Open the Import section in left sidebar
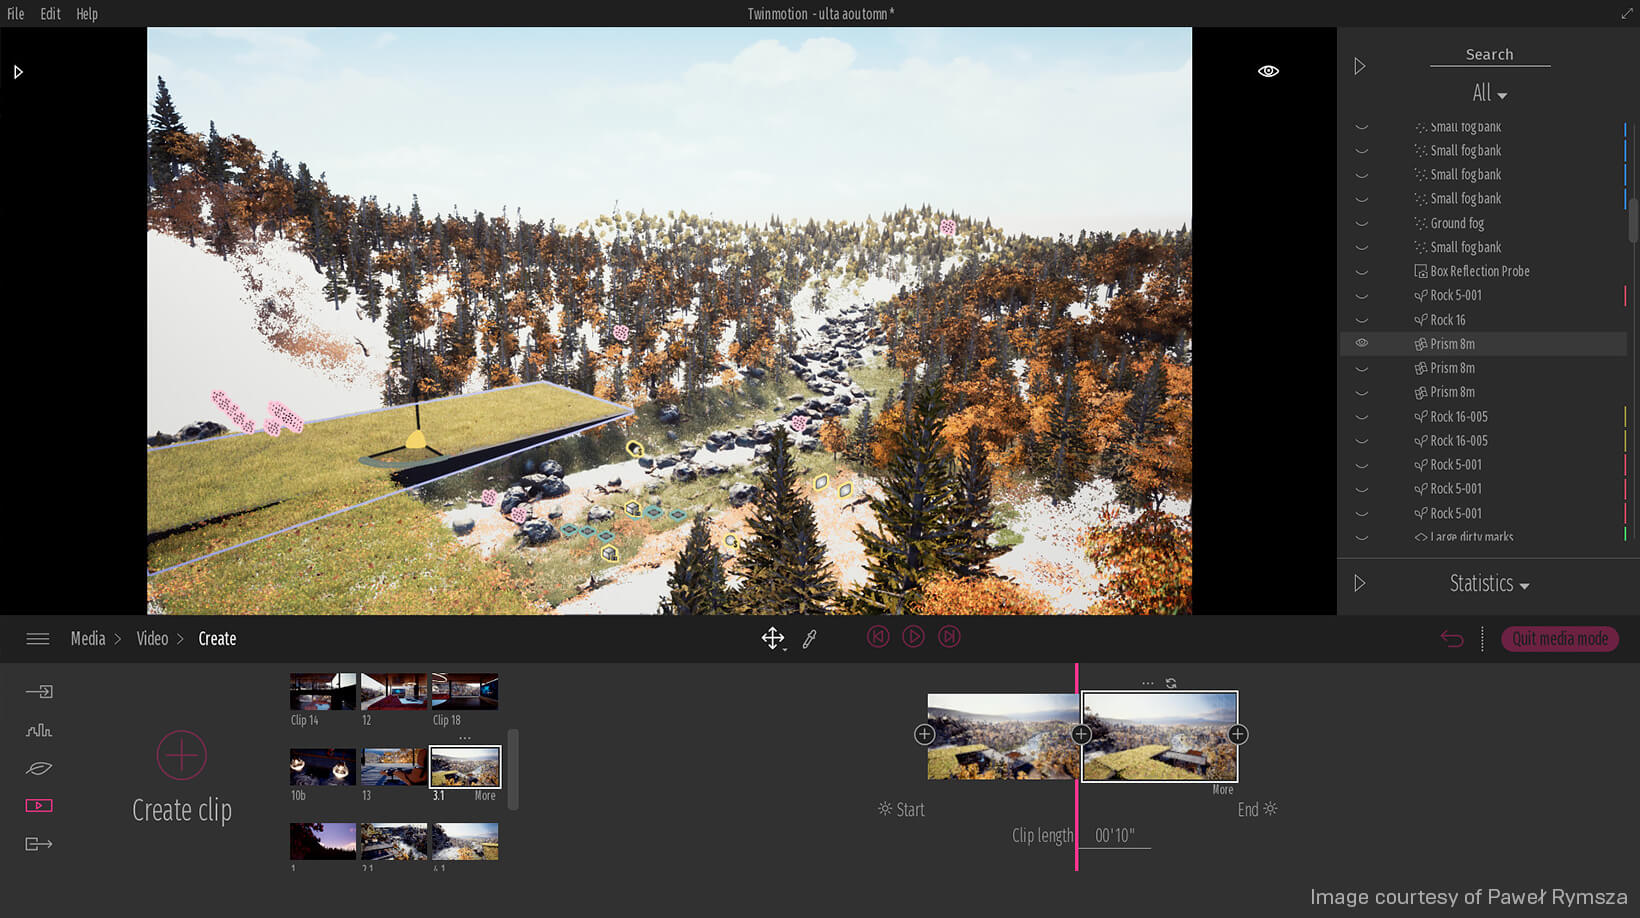 [x=39, y=692]
